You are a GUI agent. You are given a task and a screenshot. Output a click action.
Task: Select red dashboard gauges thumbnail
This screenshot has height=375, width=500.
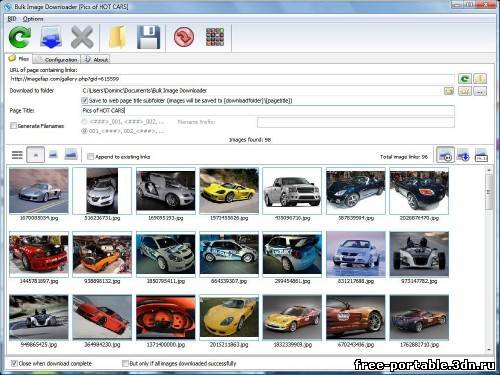coord(166,317)
